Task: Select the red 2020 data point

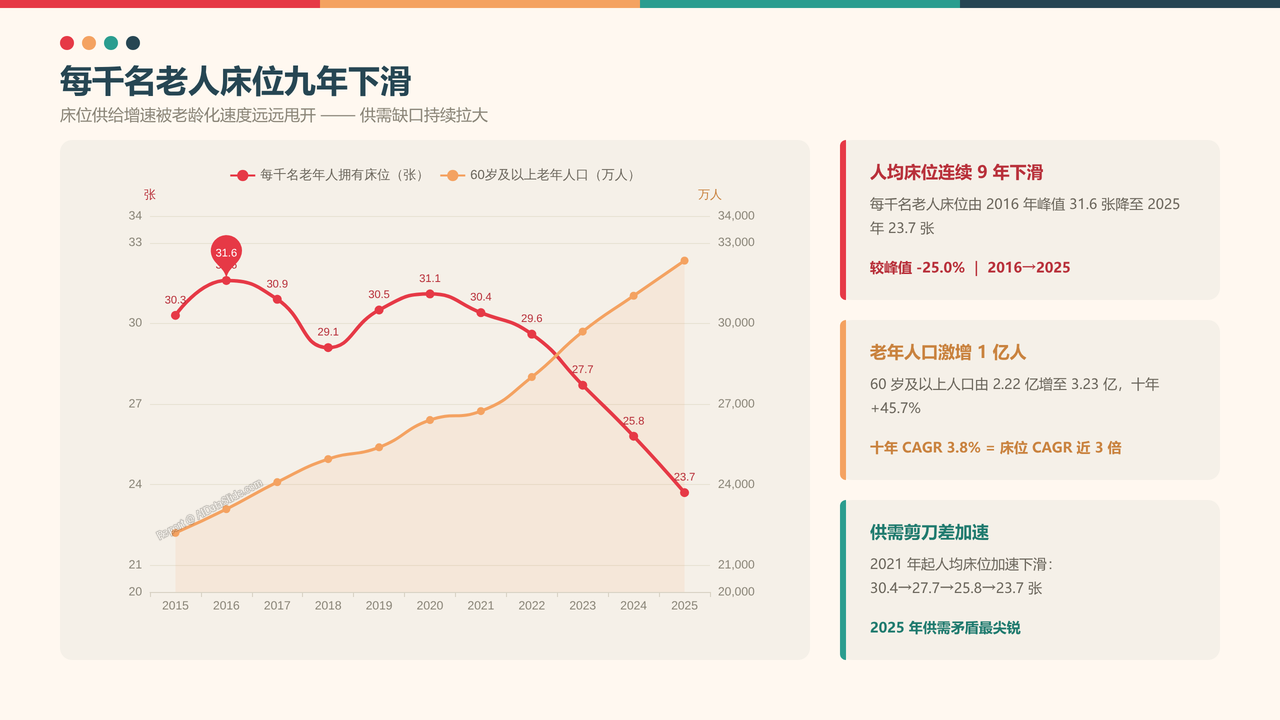Action: pyautogui.click(x=430, y=294)
